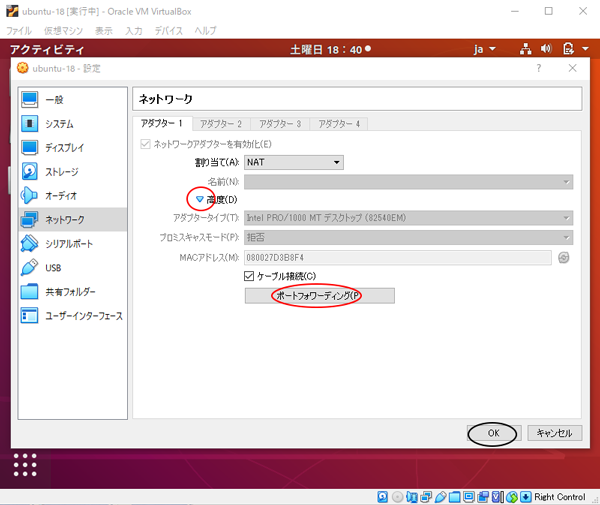Toggle Enable Network Adapter (ネットワークアダプターを有効化) checkbox
Image resolution: width=600 pixels, height=505 pixels.
click(x=145, y=144)
